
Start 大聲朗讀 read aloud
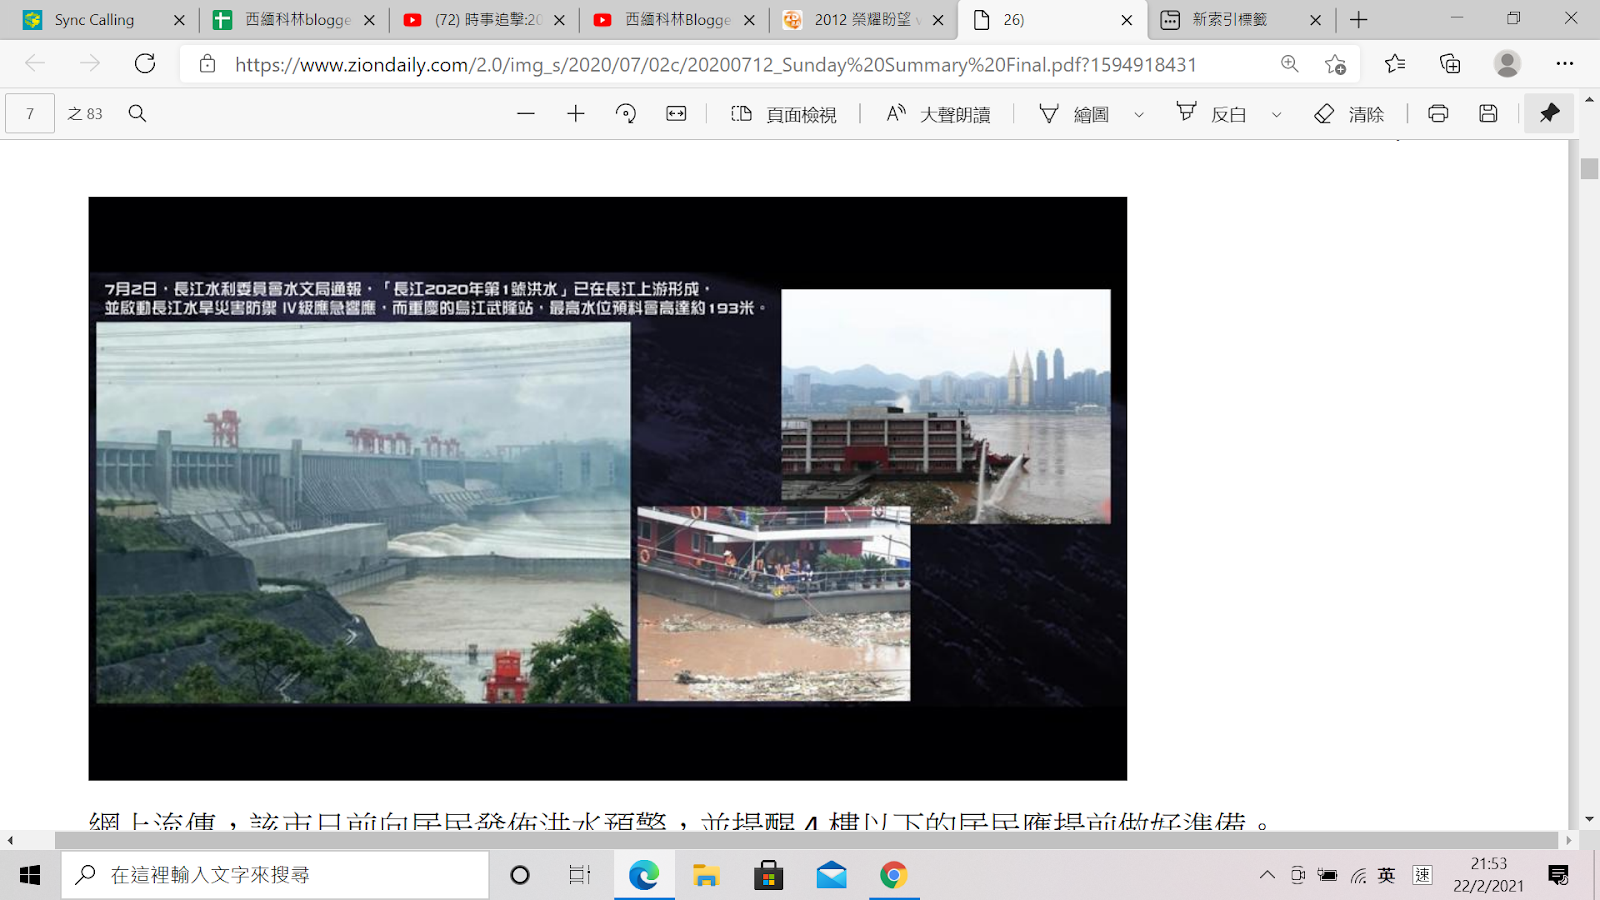938,114
